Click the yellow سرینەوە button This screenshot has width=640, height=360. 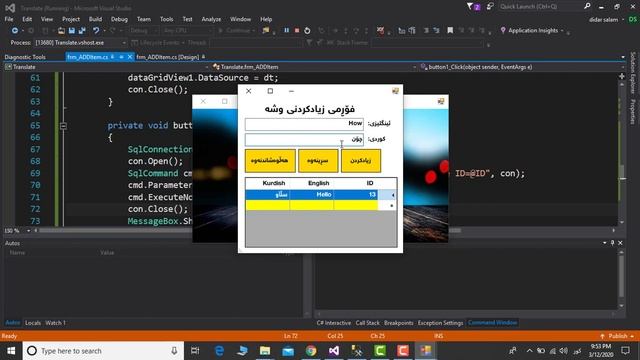pos(318,161)
